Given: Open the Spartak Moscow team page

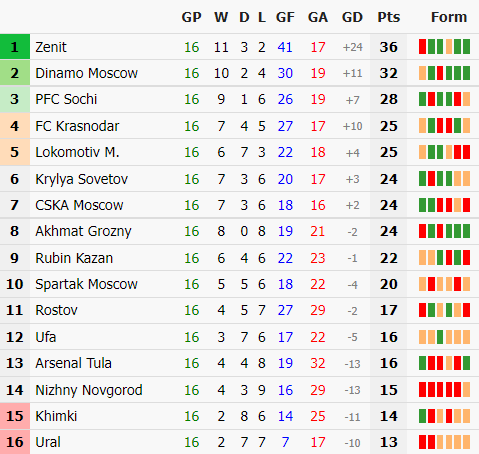Looking at the screenshot, I should pyautogui.click(x=86, y=284).
